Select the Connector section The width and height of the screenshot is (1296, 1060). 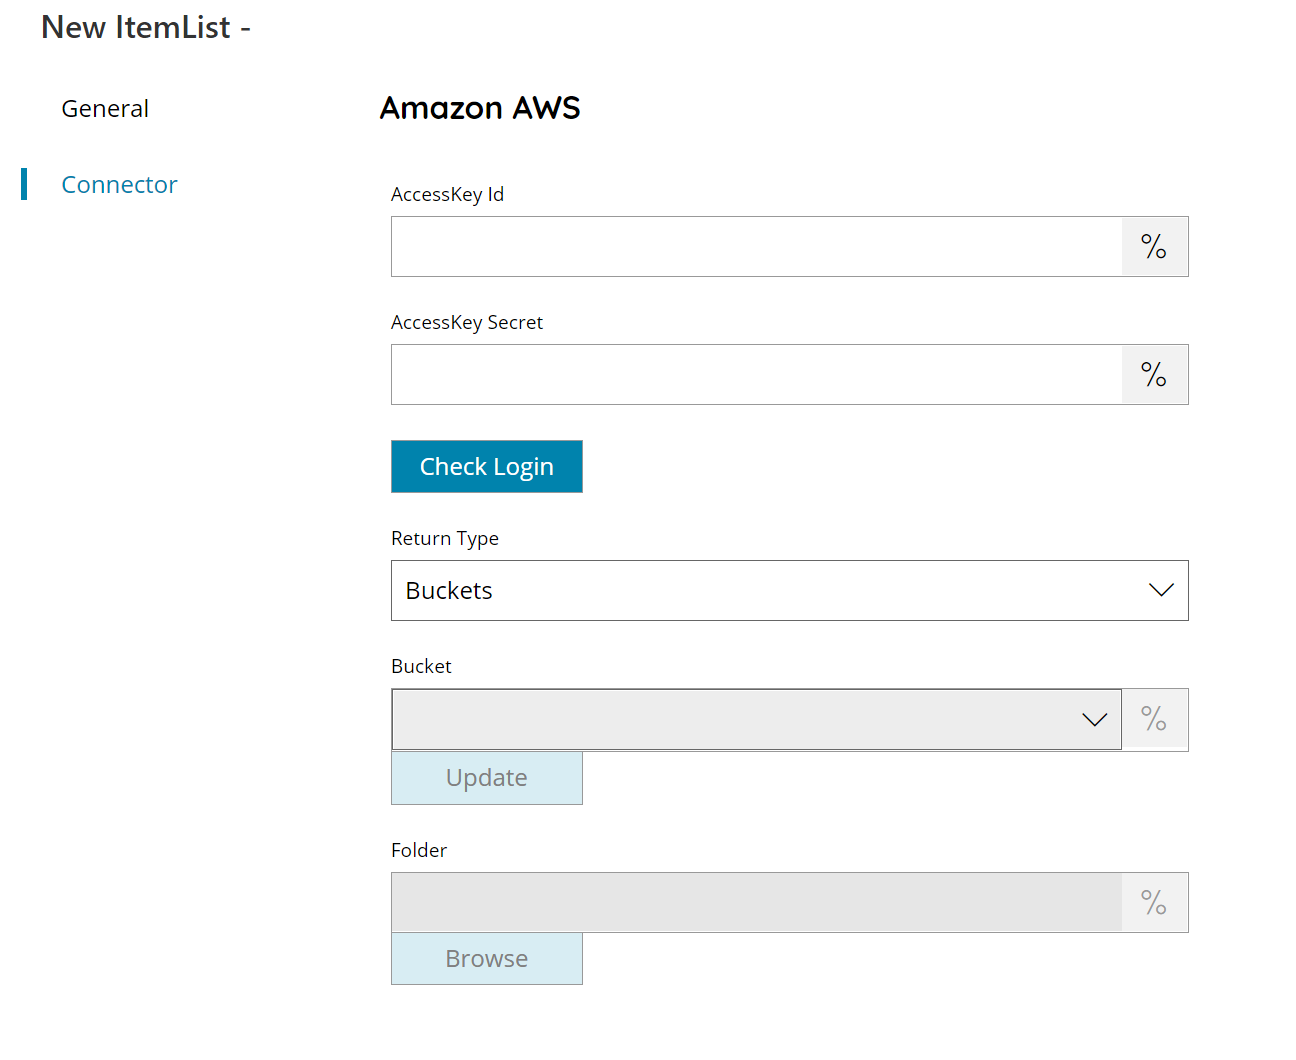[x=119, y=185]
